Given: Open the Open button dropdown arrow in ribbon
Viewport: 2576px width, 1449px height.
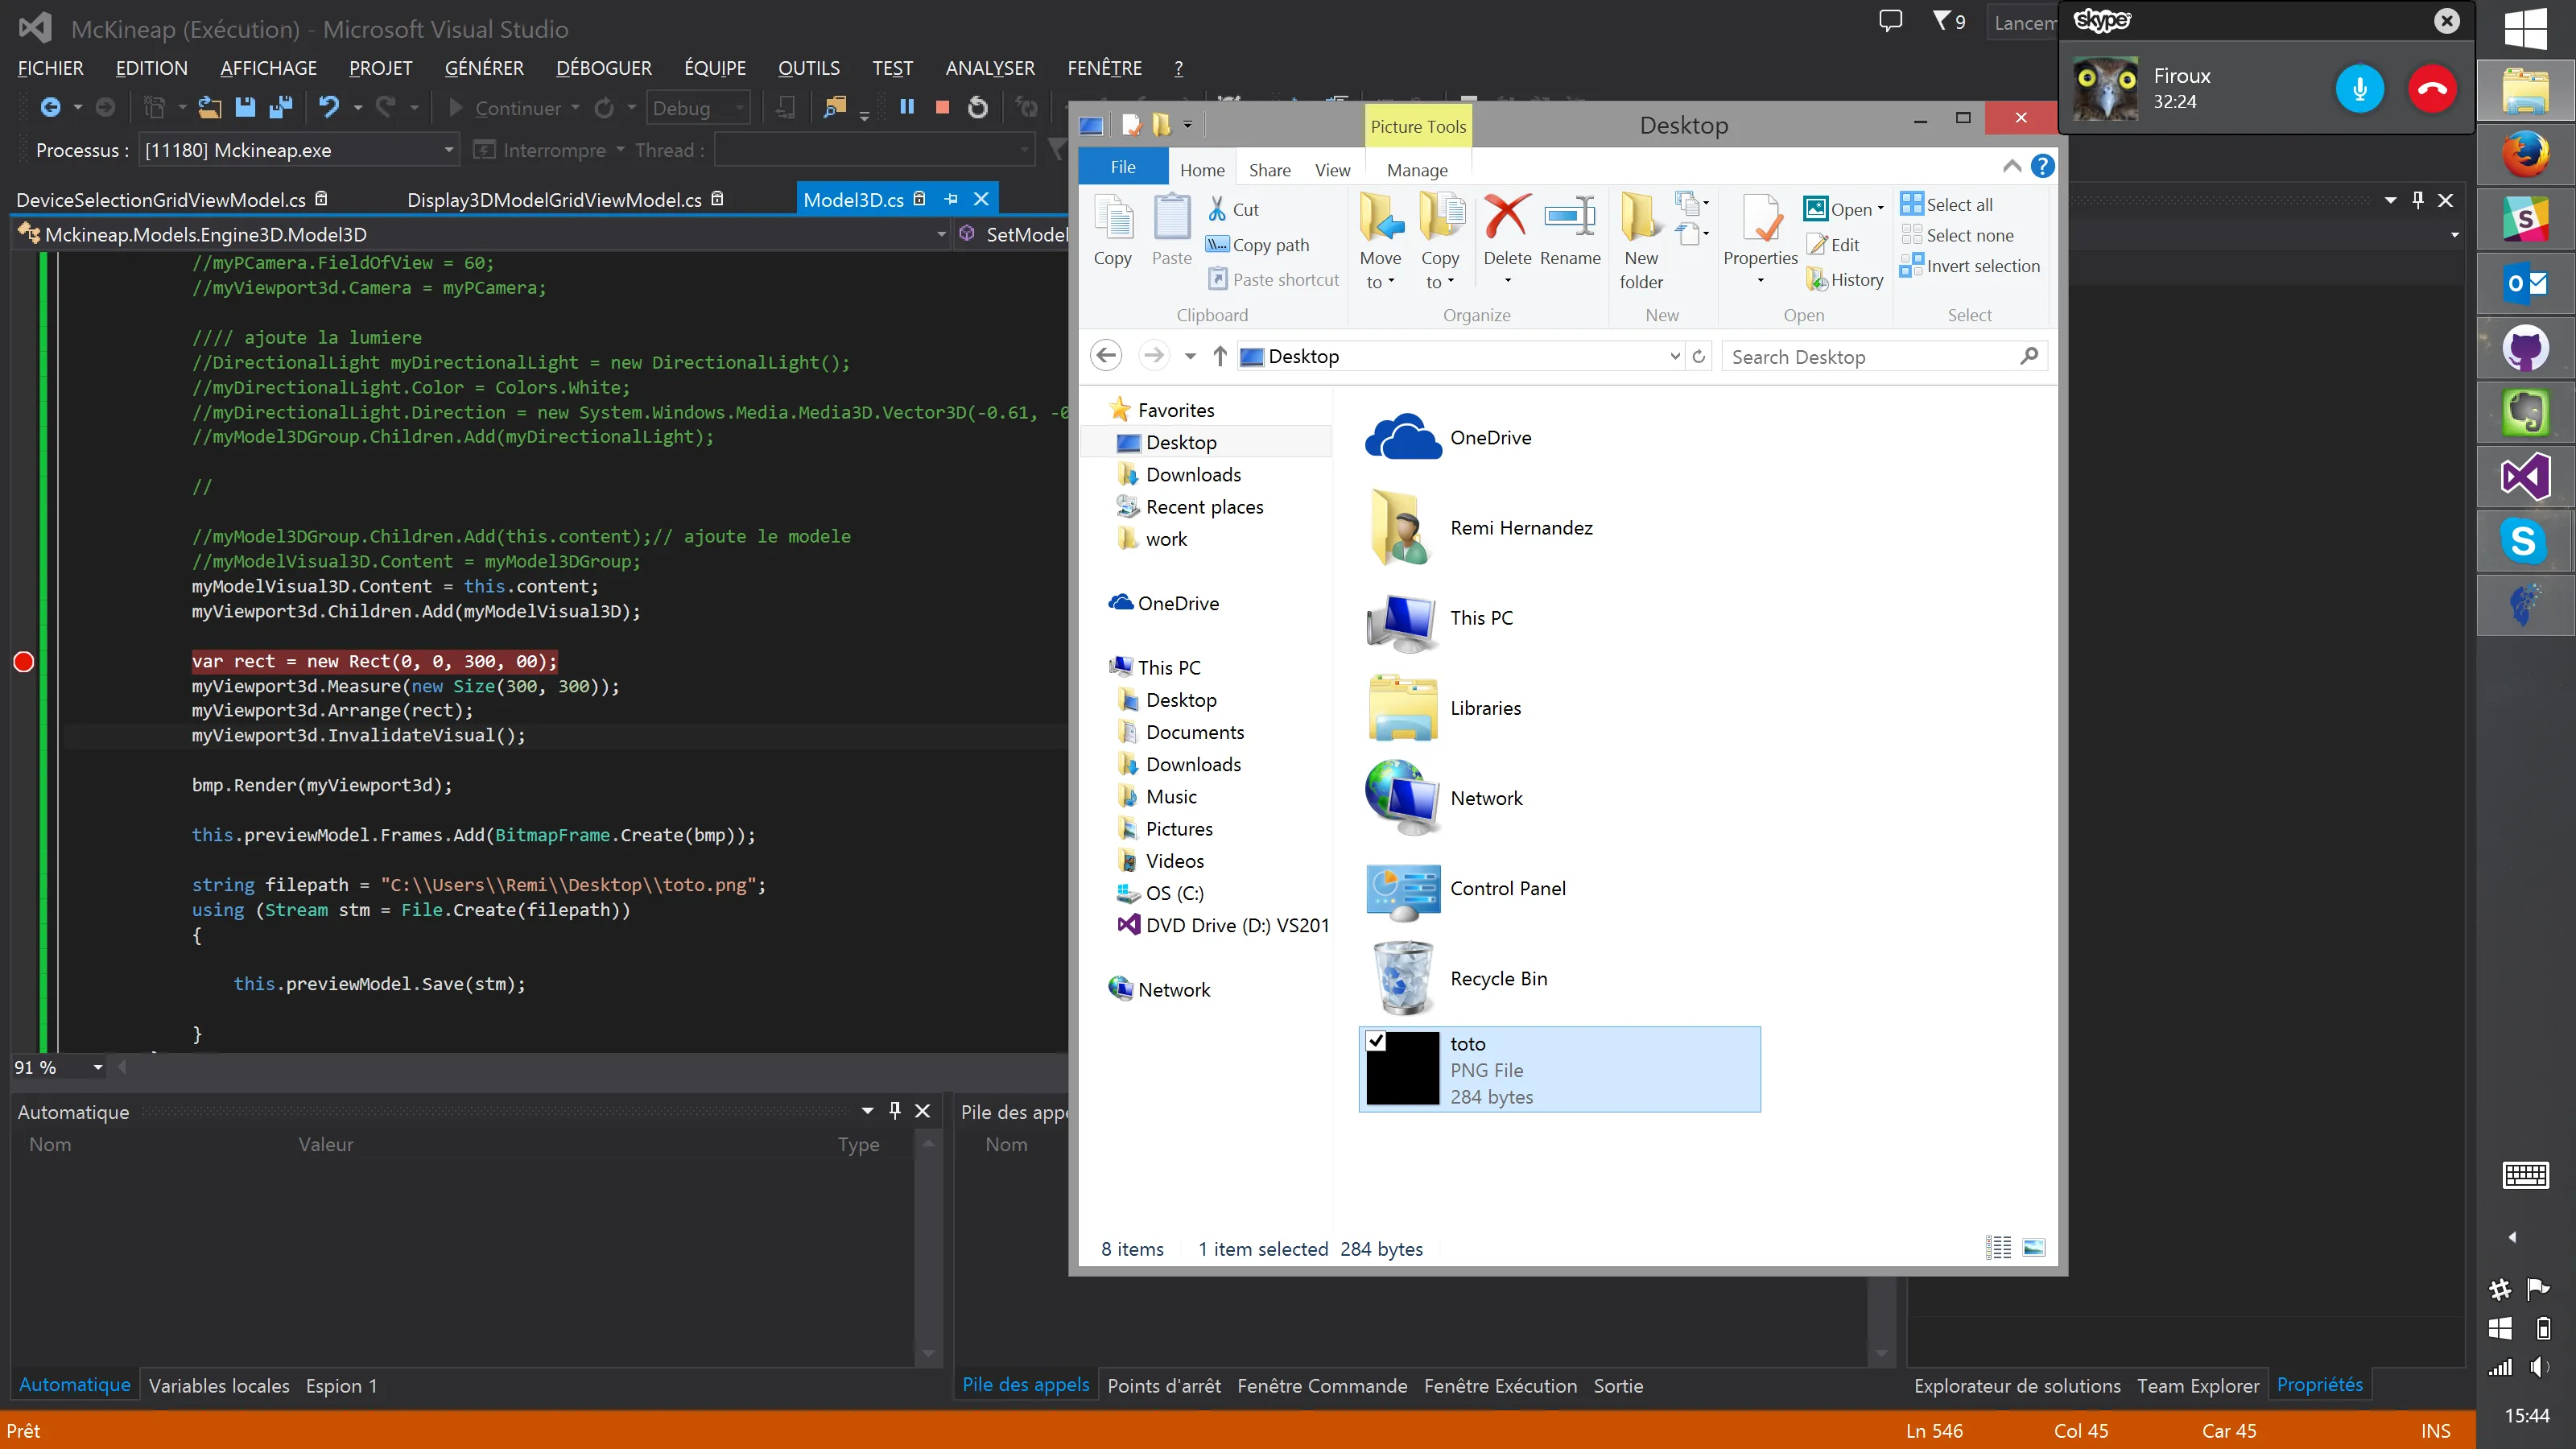Looking at the screenshot, I should pos(1881,209).
